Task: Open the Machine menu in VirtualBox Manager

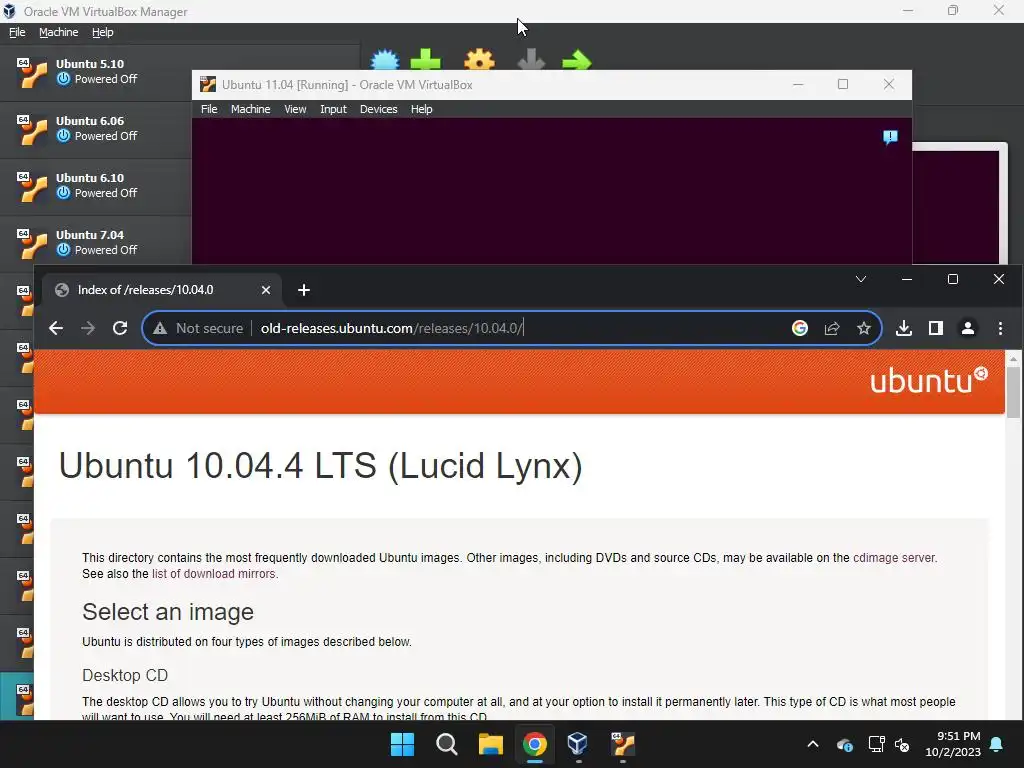Action: 58,33
